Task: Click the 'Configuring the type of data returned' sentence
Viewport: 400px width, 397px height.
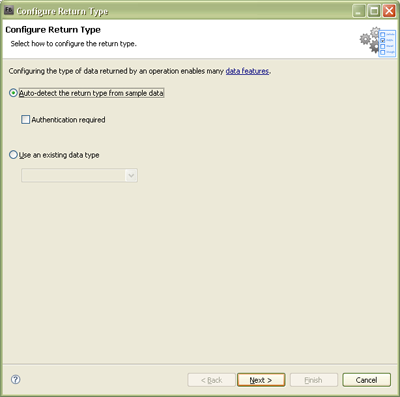Action: (x=140, y=71)
